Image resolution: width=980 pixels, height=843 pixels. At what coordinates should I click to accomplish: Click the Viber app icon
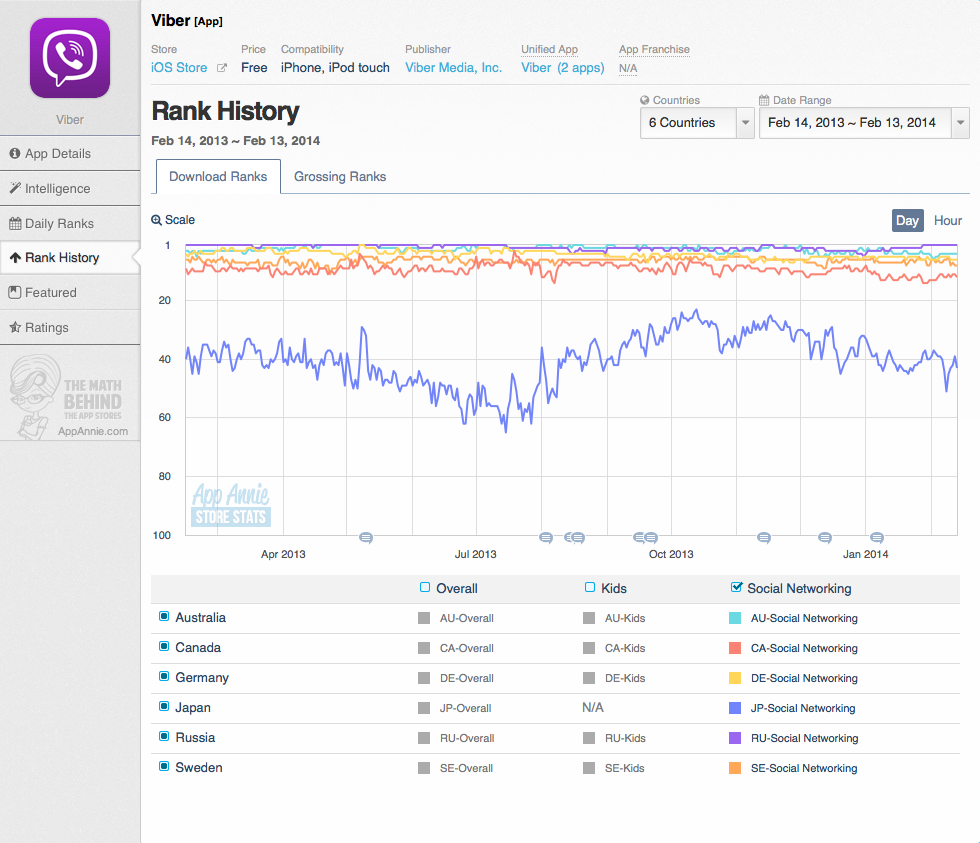coord(70,57)
